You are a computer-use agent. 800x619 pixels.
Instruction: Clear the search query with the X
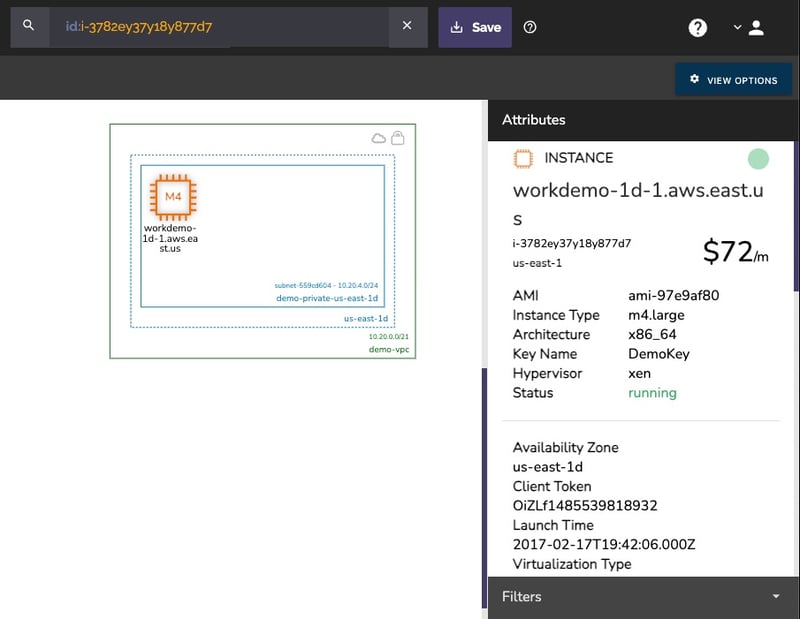coord(407,26)
